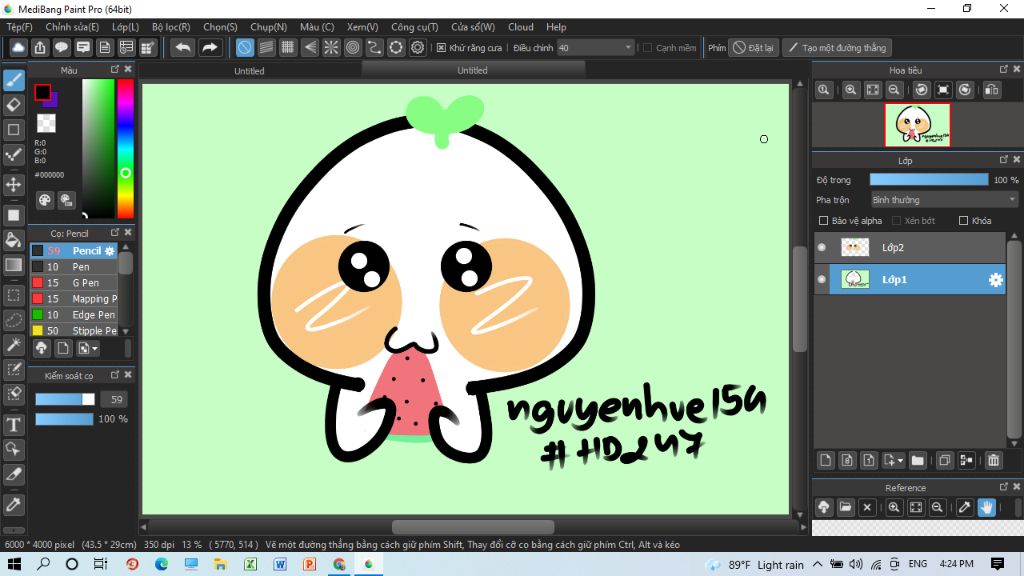Image resolution: width=1024 pixels, height=576 pixels.
Task: Click the Redo arrow in the toolbar
Action: [210, 48]
